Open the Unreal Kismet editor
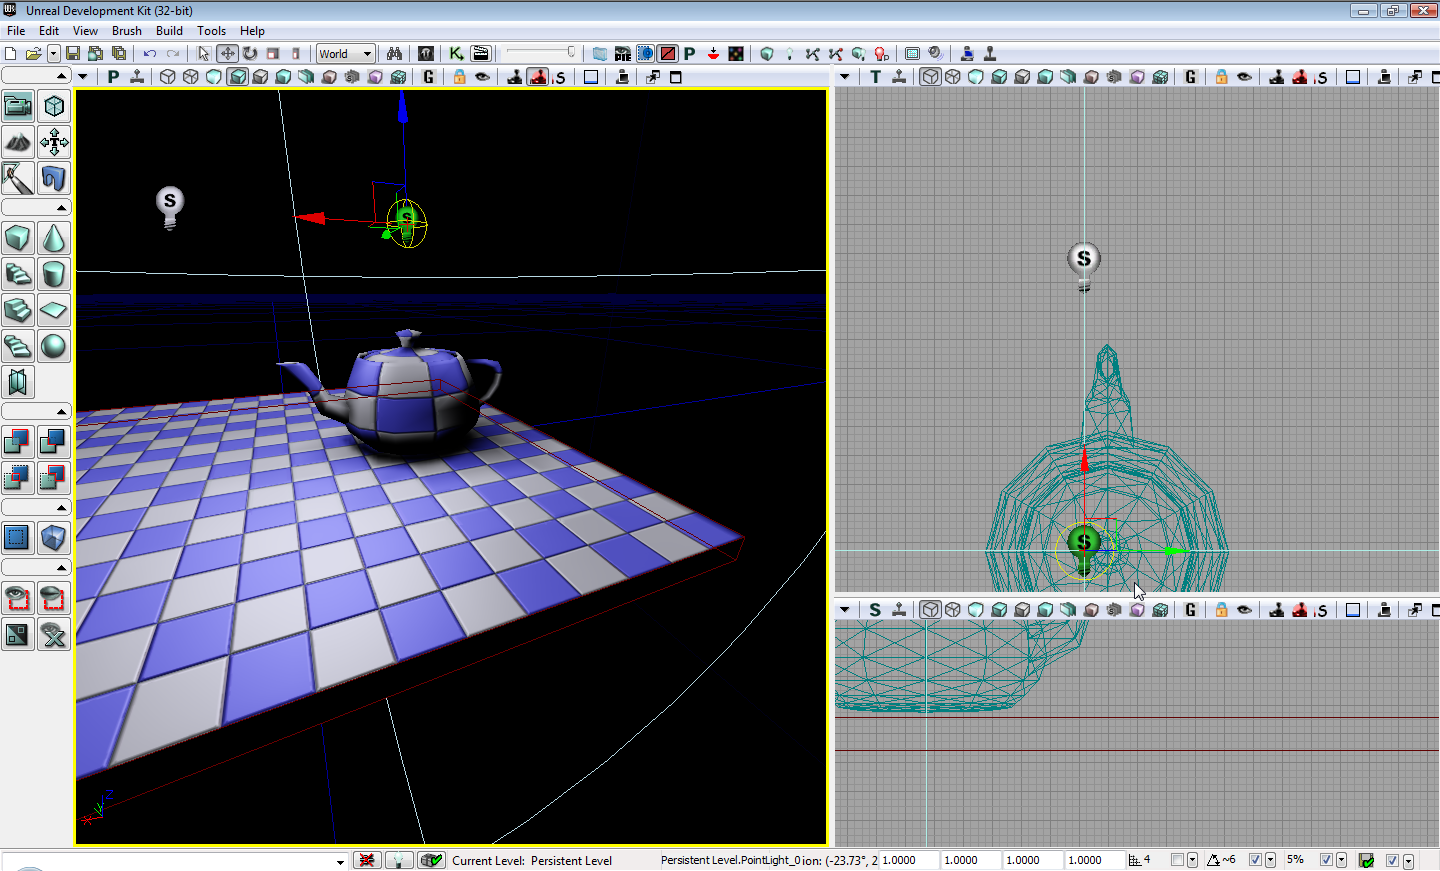This screenshot has height=871, width=1440. tap(456, 54)
